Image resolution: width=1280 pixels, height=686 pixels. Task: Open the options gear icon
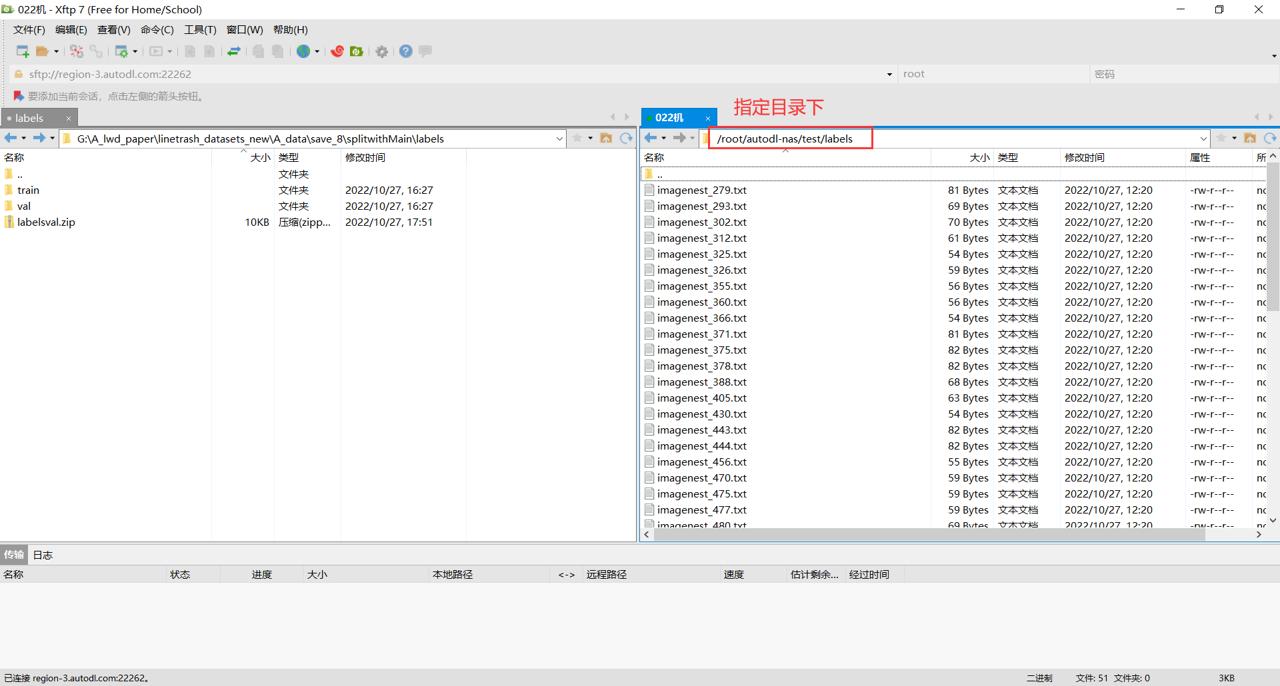pyautogui.click(x=382, y=51)
